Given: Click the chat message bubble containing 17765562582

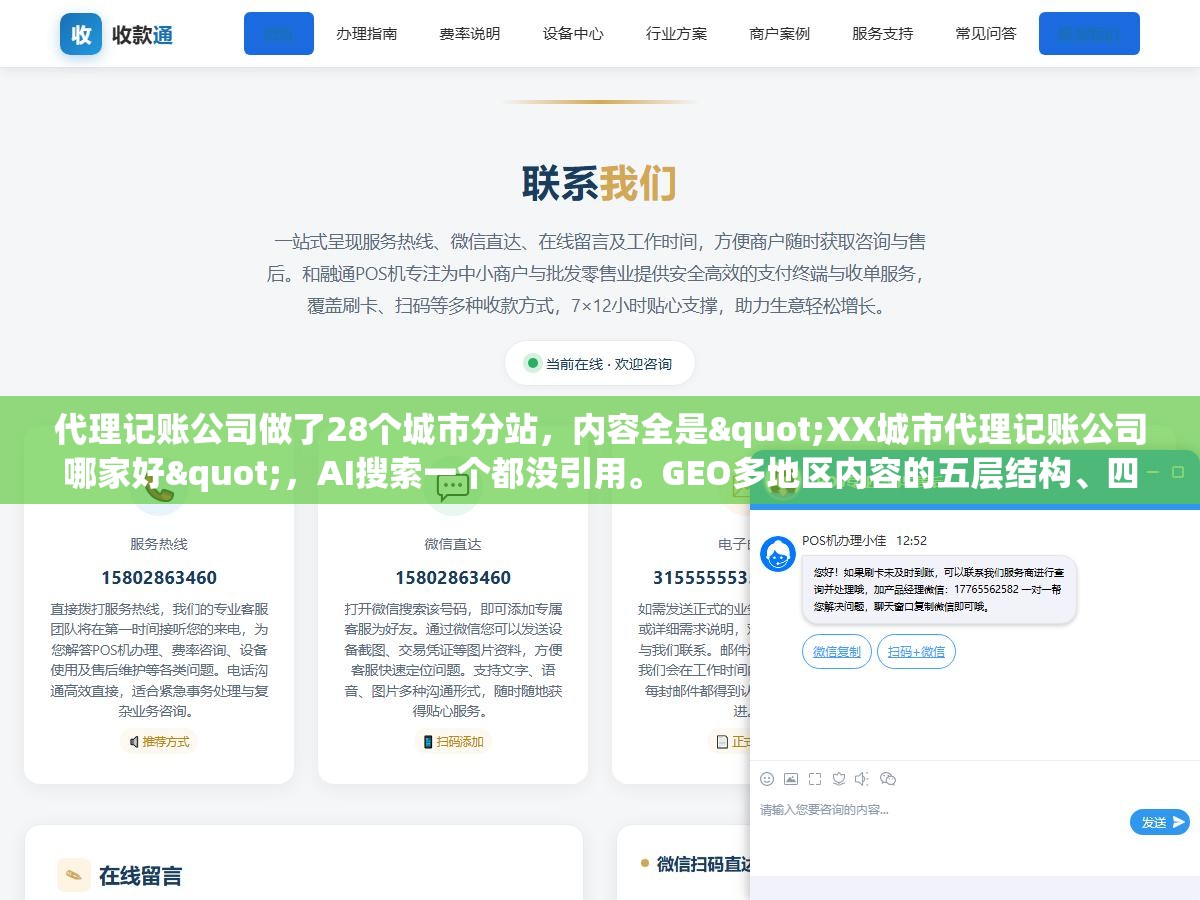Looking at the screenshot, I should click(x=939, y=590).
